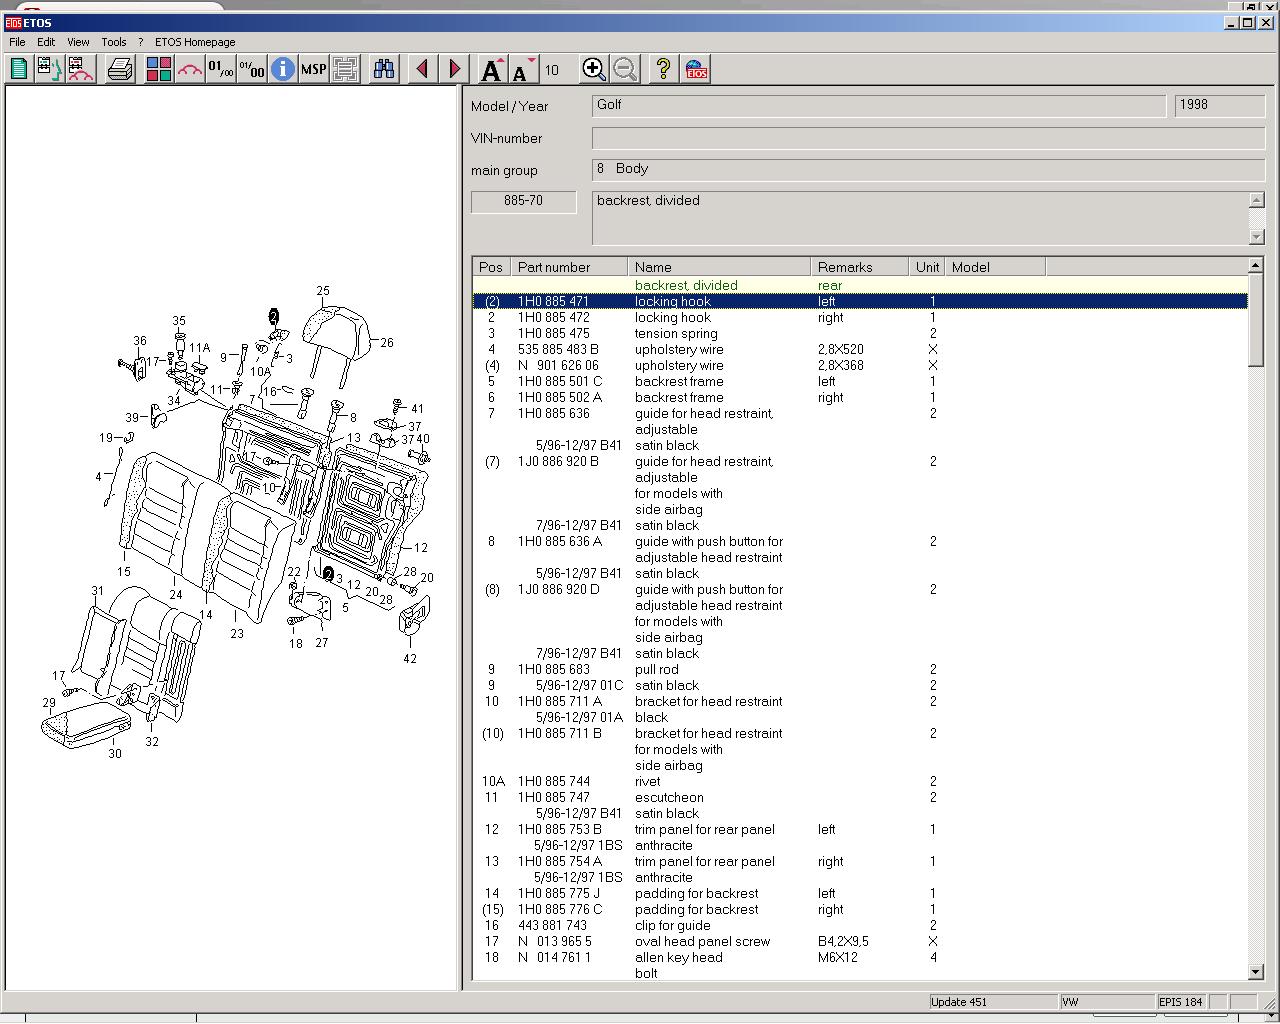Viewport: 1280px width, 1024px height.
Task: Click the blue information icon
Action: coord(283,69)
